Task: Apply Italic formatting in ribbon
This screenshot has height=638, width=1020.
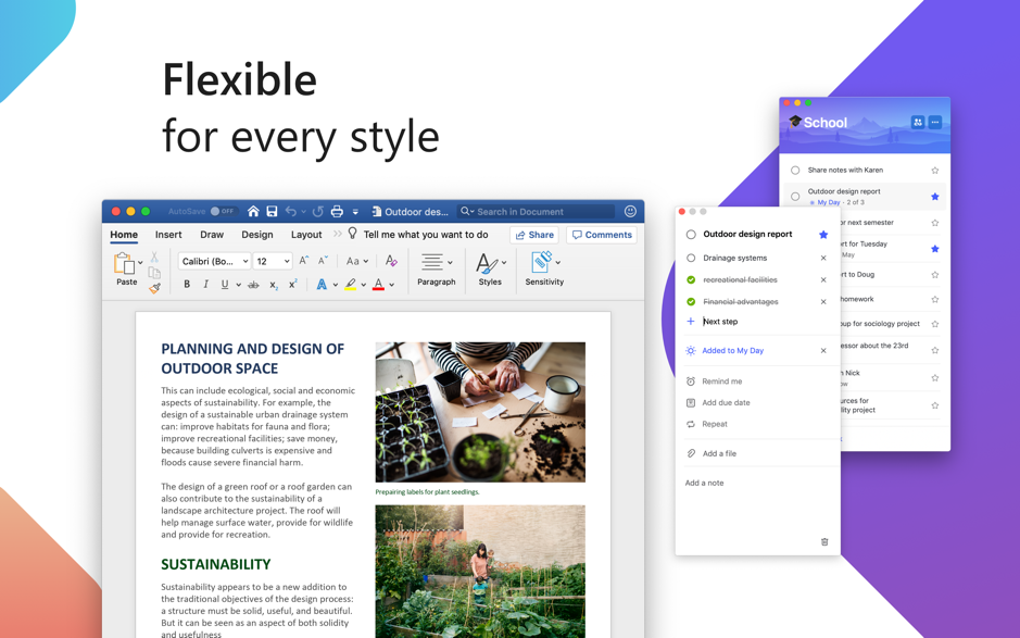Action: pos(206,284)
